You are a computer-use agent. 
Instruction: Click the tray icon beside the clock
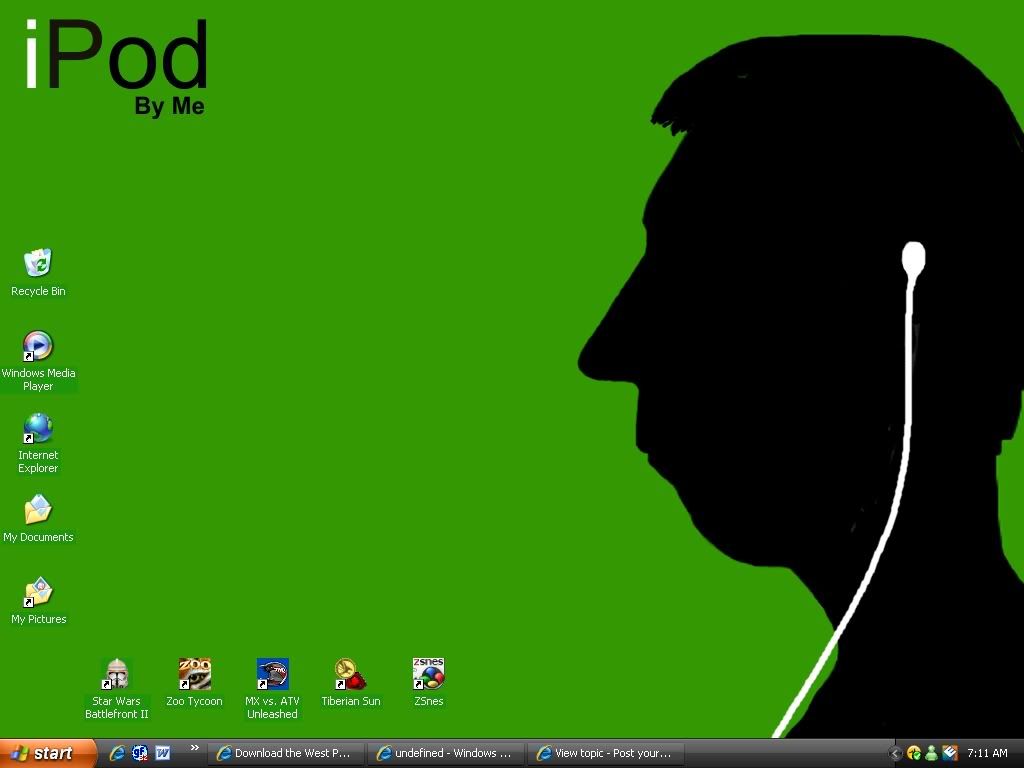(x=950, y=754)
